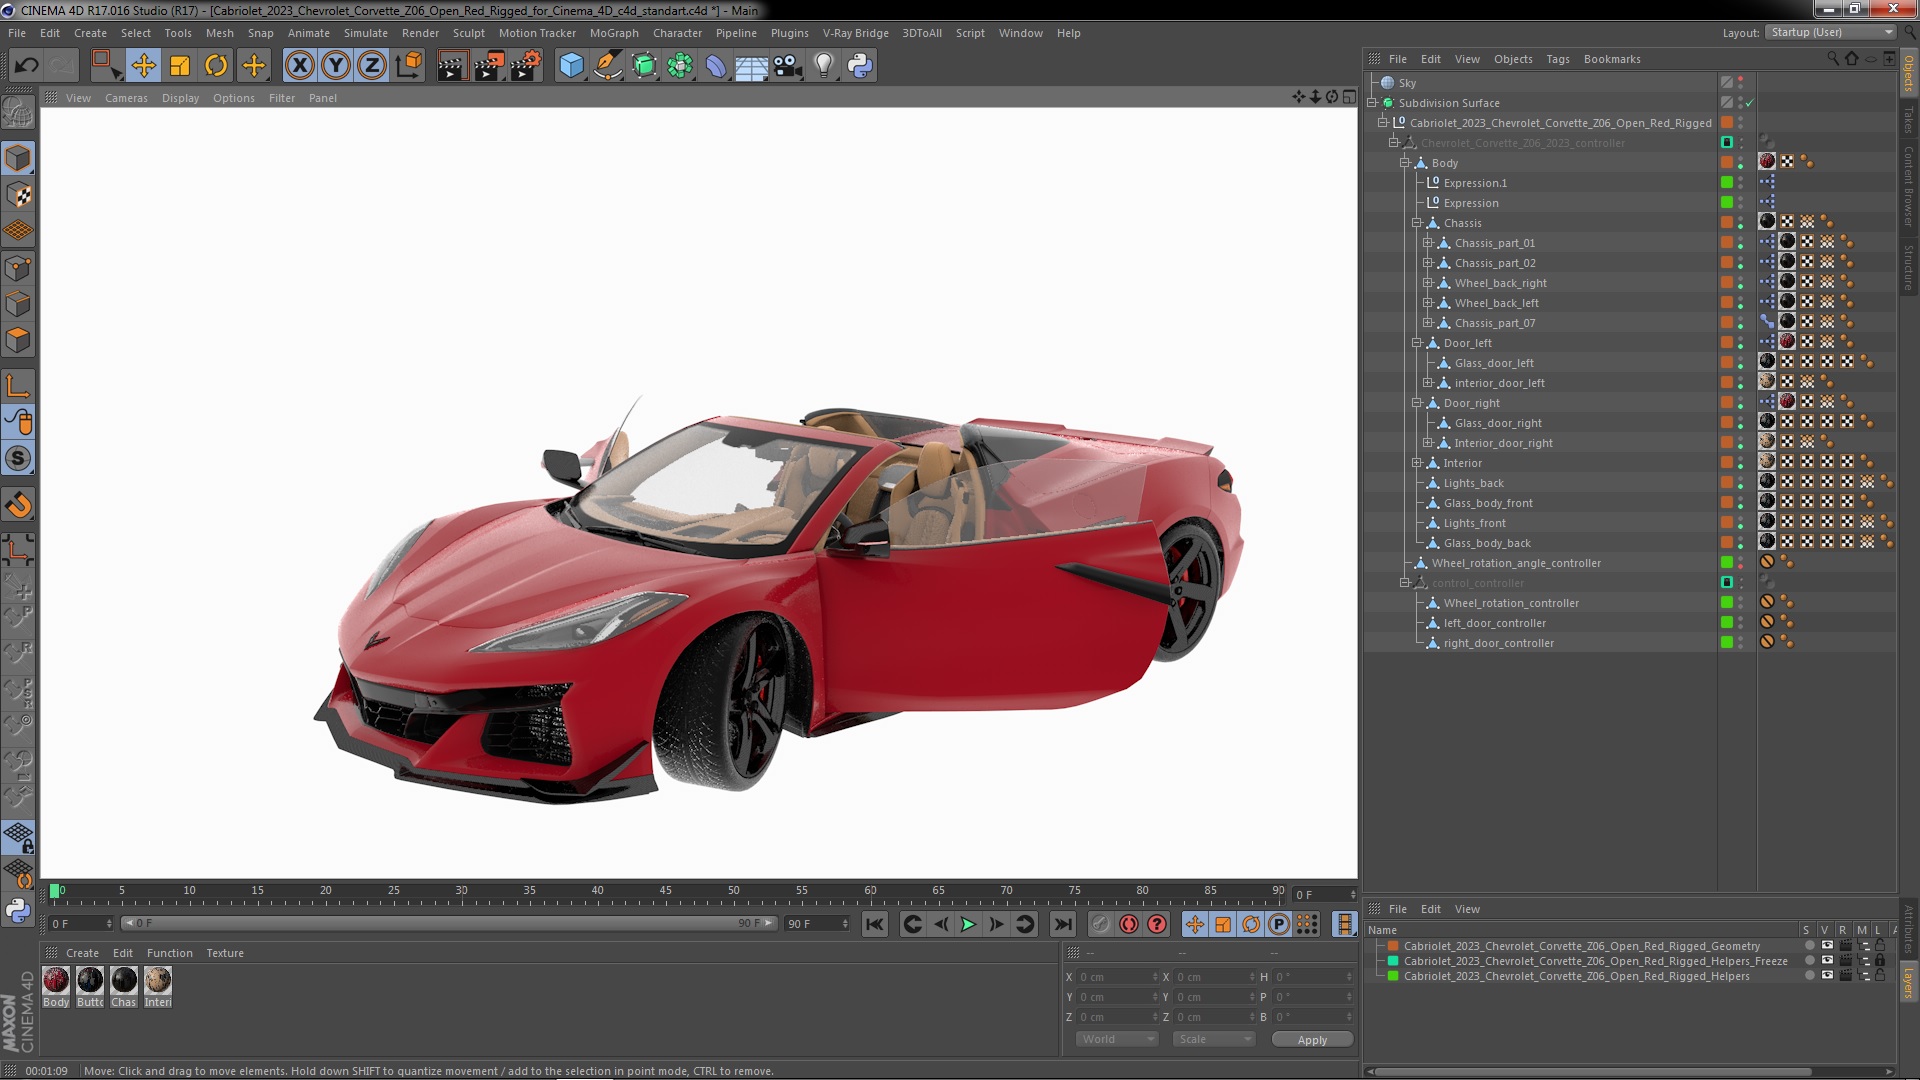Toggle Parameter keyframe P button
Viewport: 1920px width, 1080px height.
coord(1279,925)
